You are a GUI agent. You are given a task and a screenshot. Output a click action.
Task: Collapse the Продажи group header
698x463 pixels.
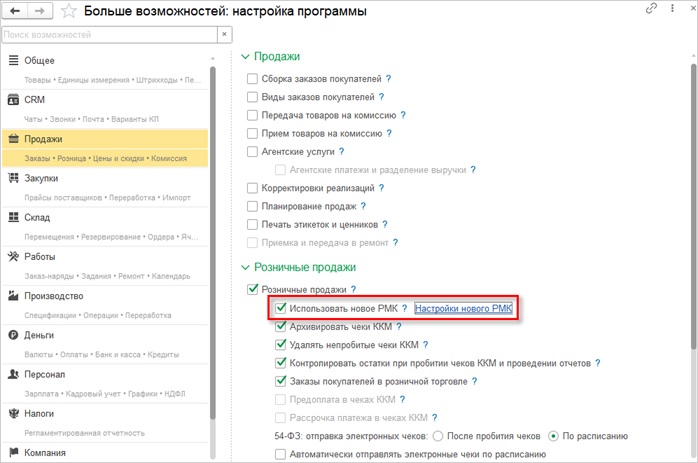tap(271, 57)
